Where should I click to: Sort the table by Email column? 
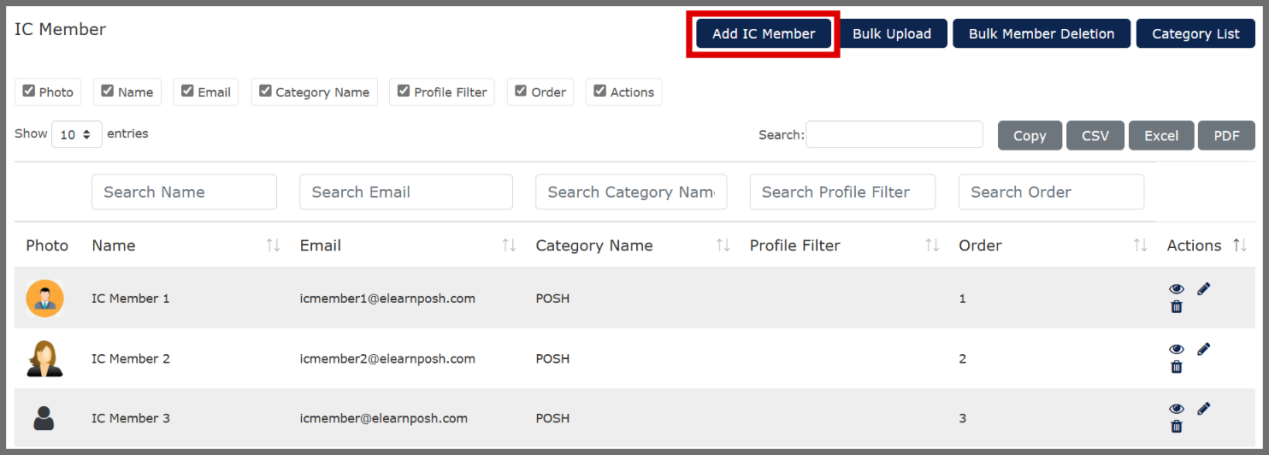click(x=509, y=246)
